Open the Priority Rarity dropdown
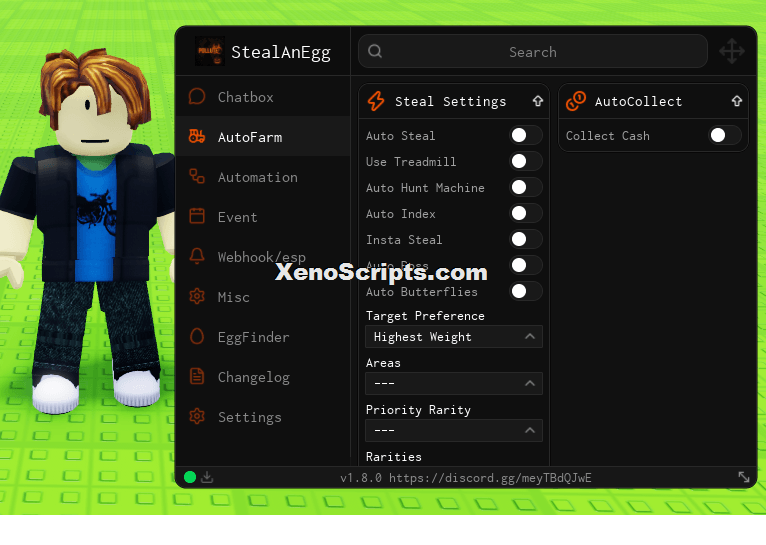The height and width of the screenshot is (545, 766). pyautogui.click(x=454, y=431)
